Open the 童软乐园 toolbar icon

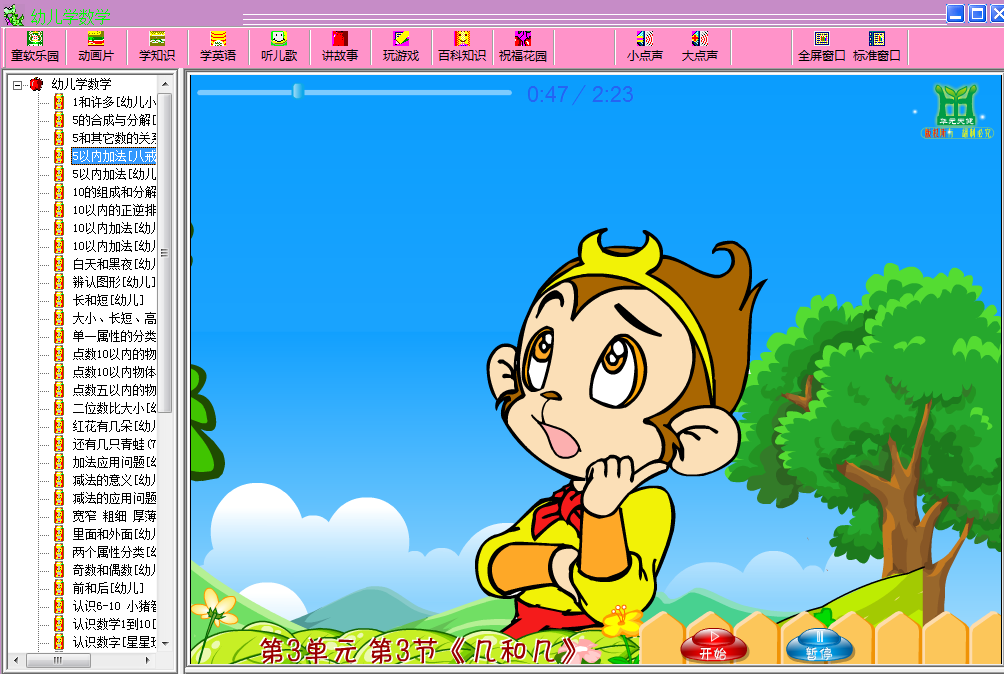tap(35, 47)
